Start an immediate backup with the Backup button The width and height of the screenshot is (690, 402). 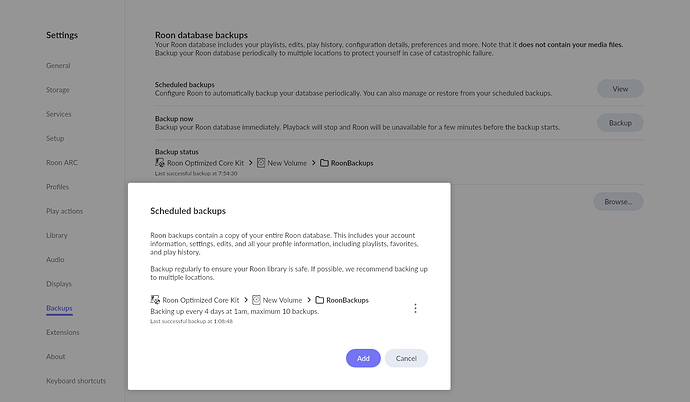coord(620,122)
